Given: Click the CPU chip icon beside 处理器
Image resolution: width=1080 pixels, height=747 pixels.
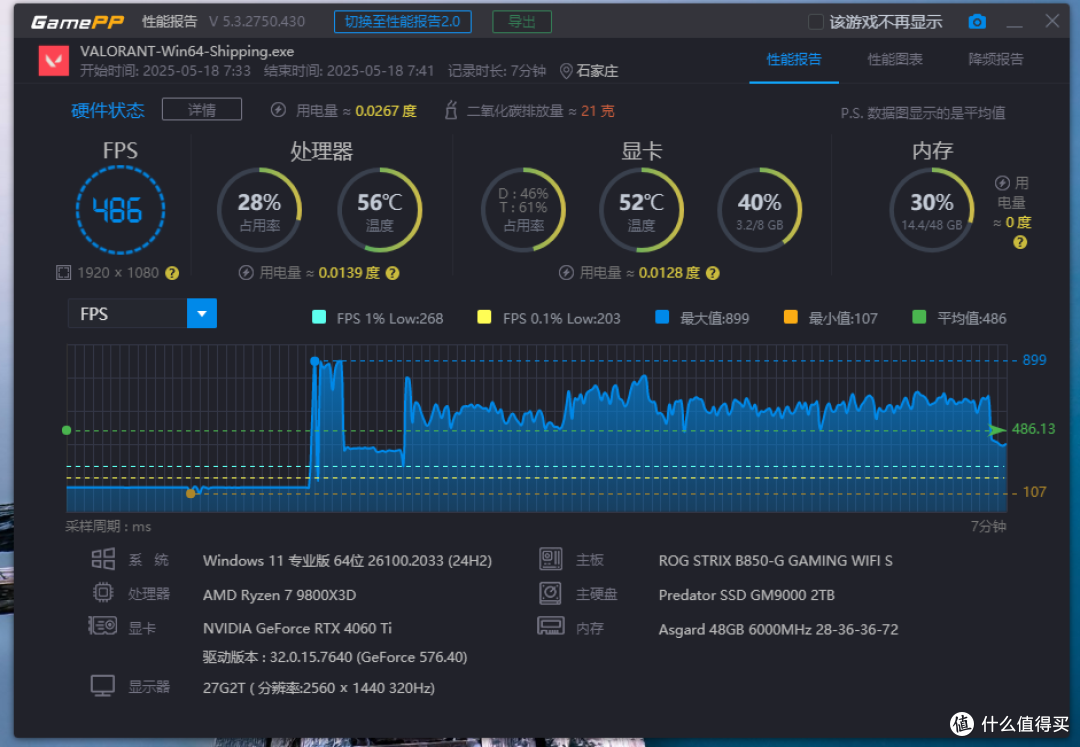Looking at the screenshot, I should click(x=103, y=592).
